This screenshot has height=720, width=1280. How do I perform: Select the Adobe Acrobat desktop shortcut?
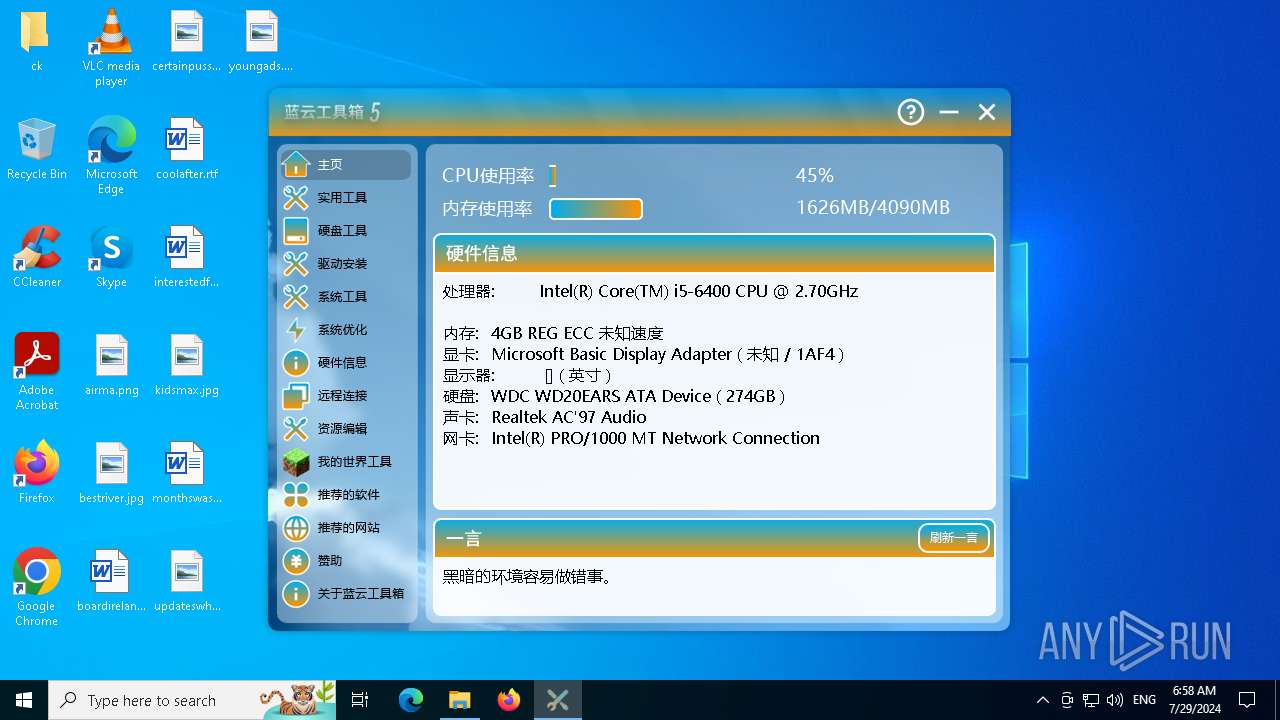[37, 372]
